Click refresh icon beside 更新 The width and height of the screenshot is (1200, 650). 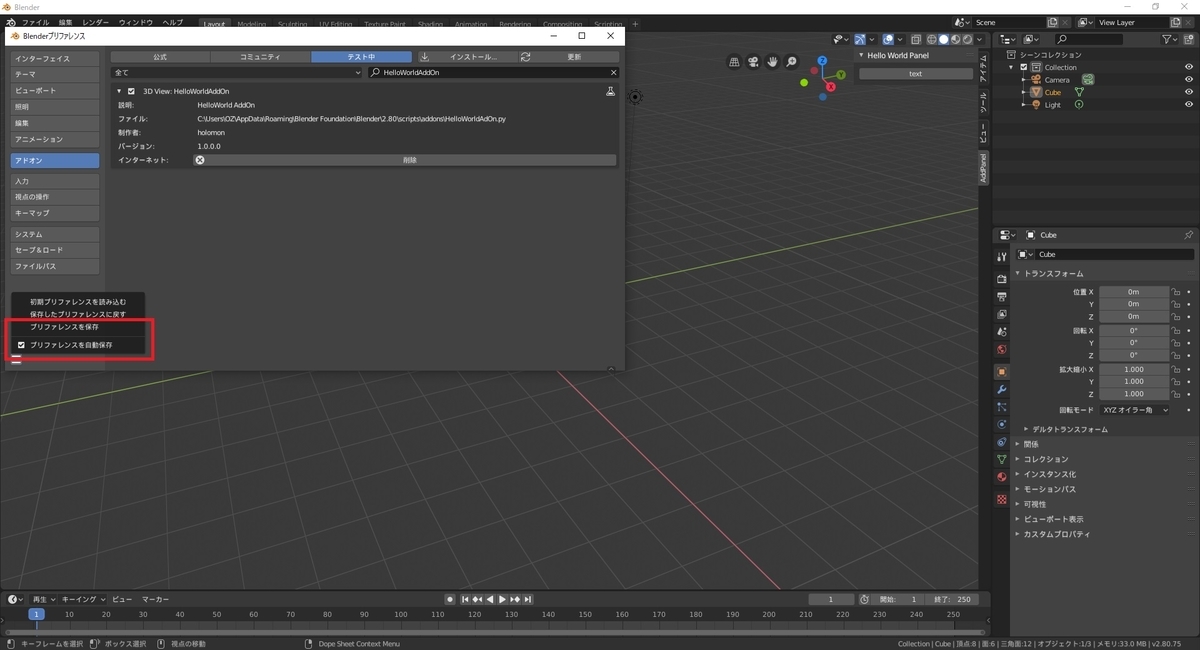tap(525, 57)
